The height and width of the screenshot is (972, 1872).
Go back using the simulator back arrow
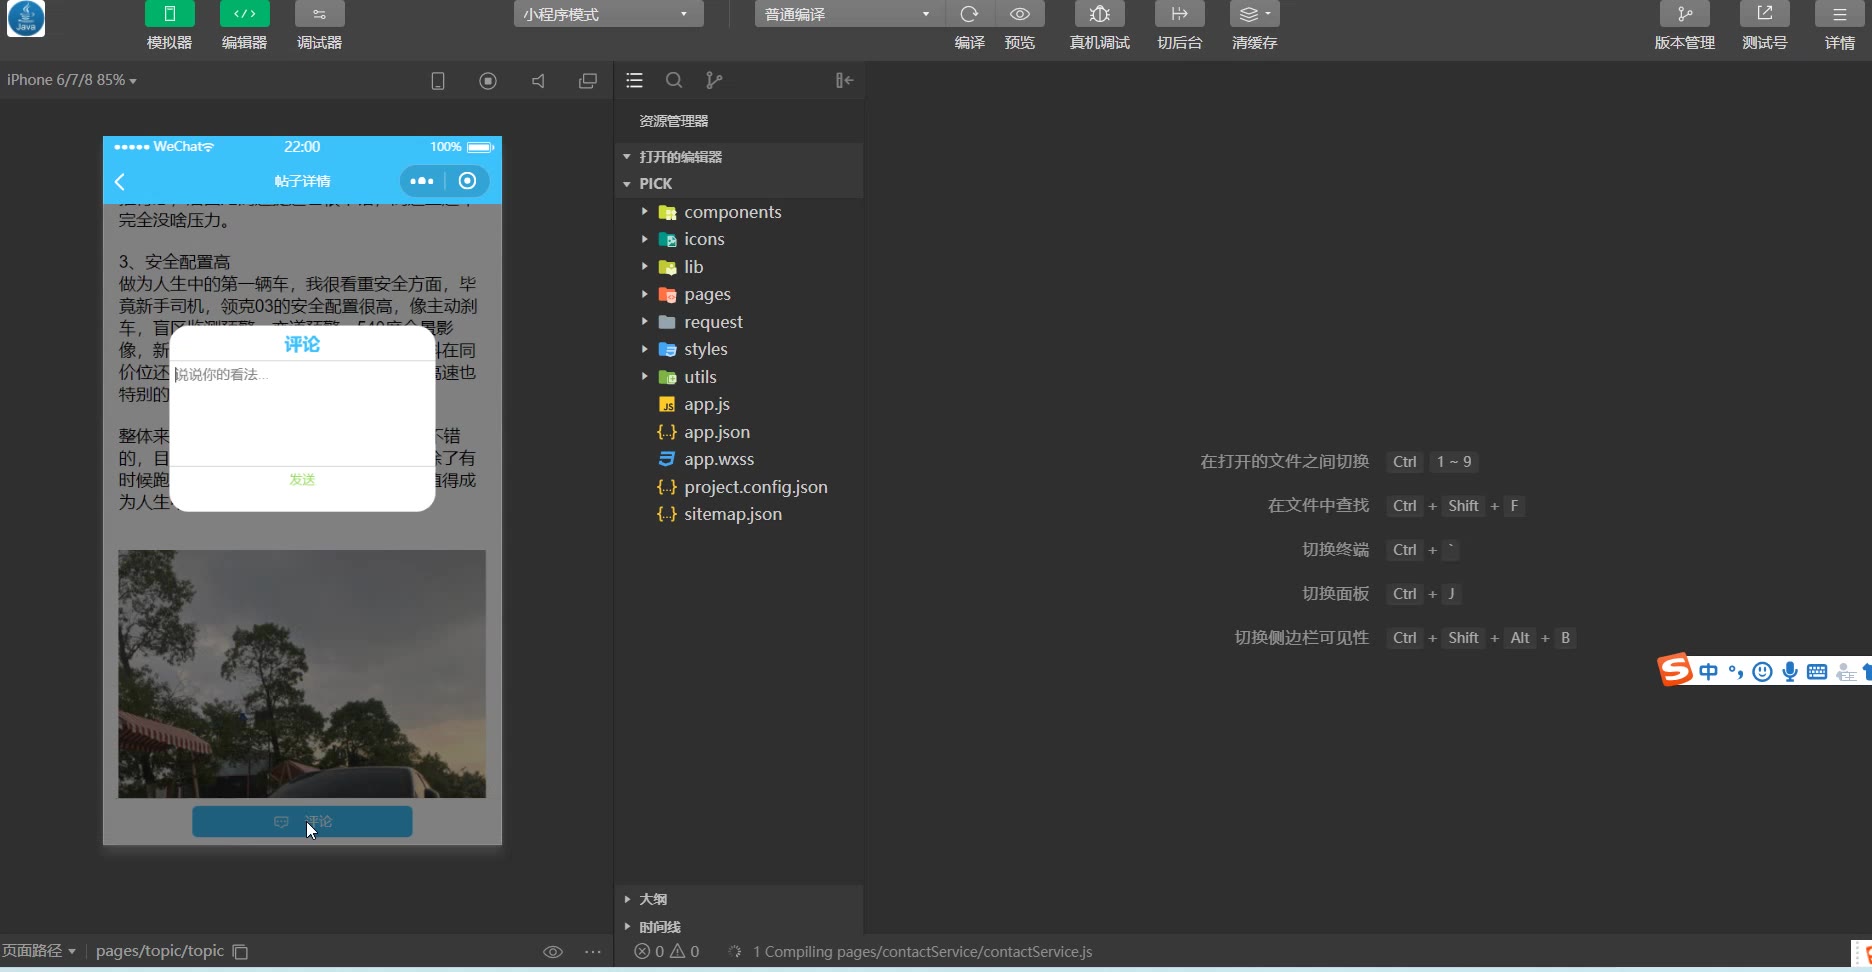(x=120, y=181)
